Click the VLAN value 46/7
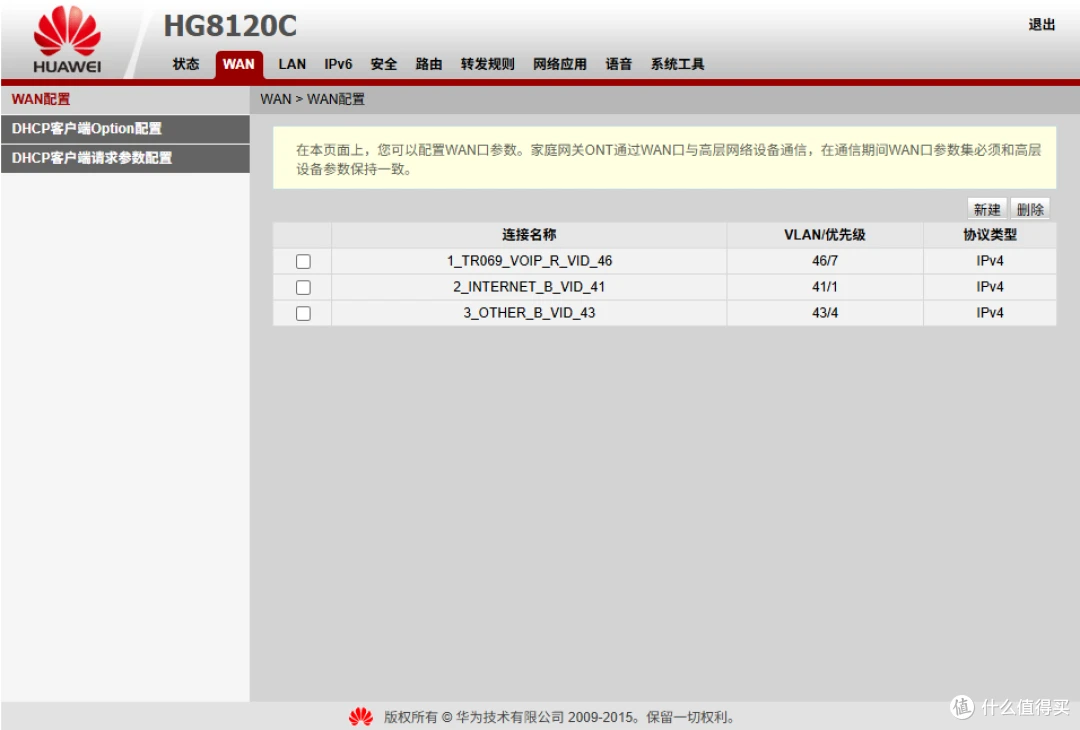The width and height of the screenshot is (1080, 730). pyautogui.click(x=824, y=261)
